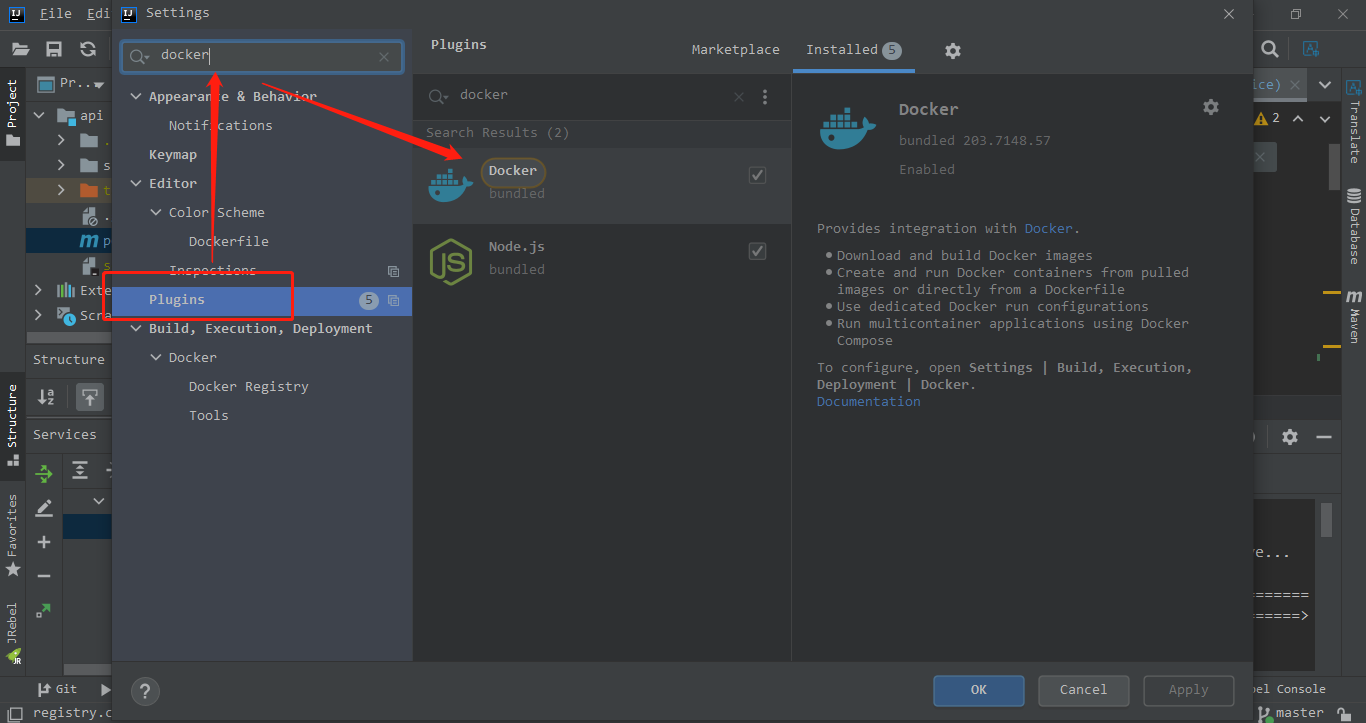Image resolution: width=1366 pixels, height=723 pixels.
Task: Toggle the sort alphabetically icon in Structure panel
Action: (45, 396)
